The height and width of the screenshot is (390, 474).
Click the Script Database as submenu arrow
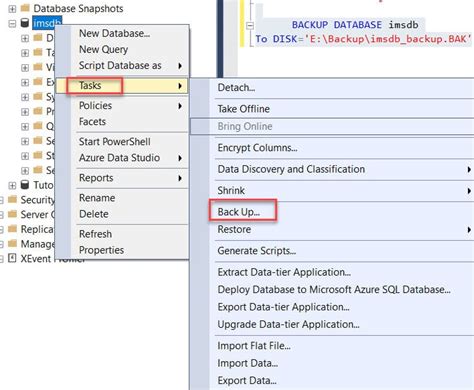click(180, 66)
